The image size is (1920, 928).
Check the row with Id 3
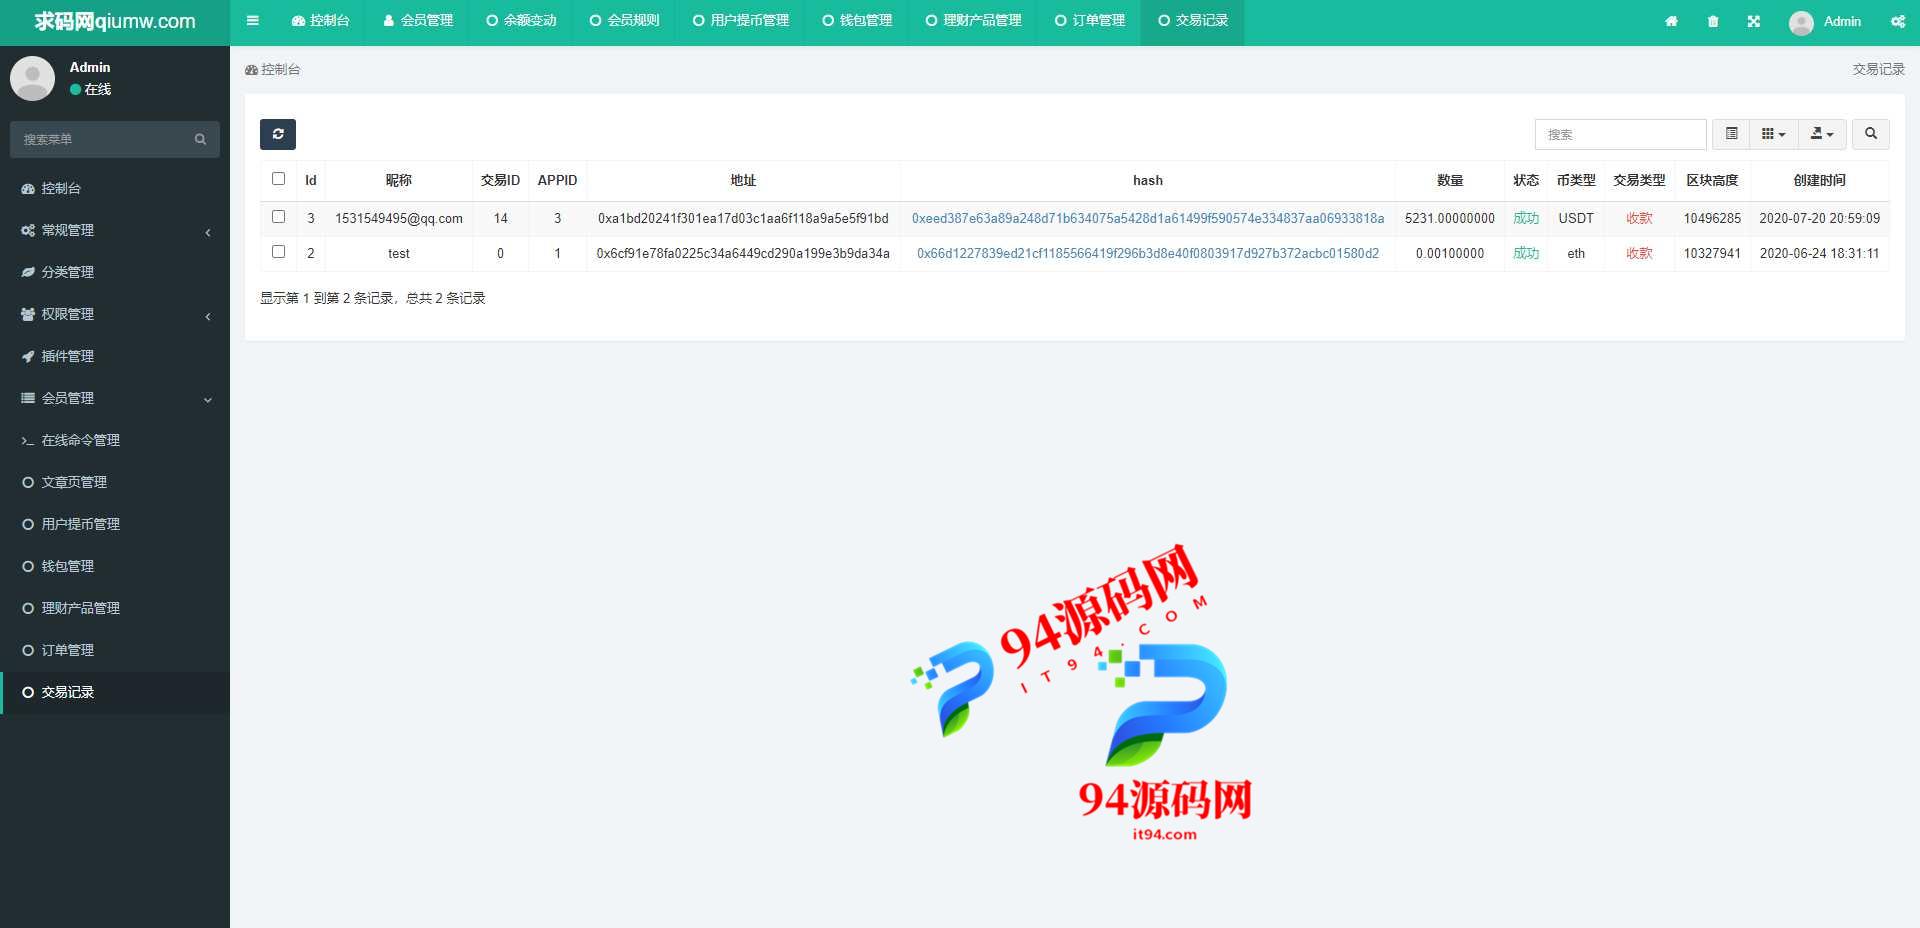tap(278, 217)
